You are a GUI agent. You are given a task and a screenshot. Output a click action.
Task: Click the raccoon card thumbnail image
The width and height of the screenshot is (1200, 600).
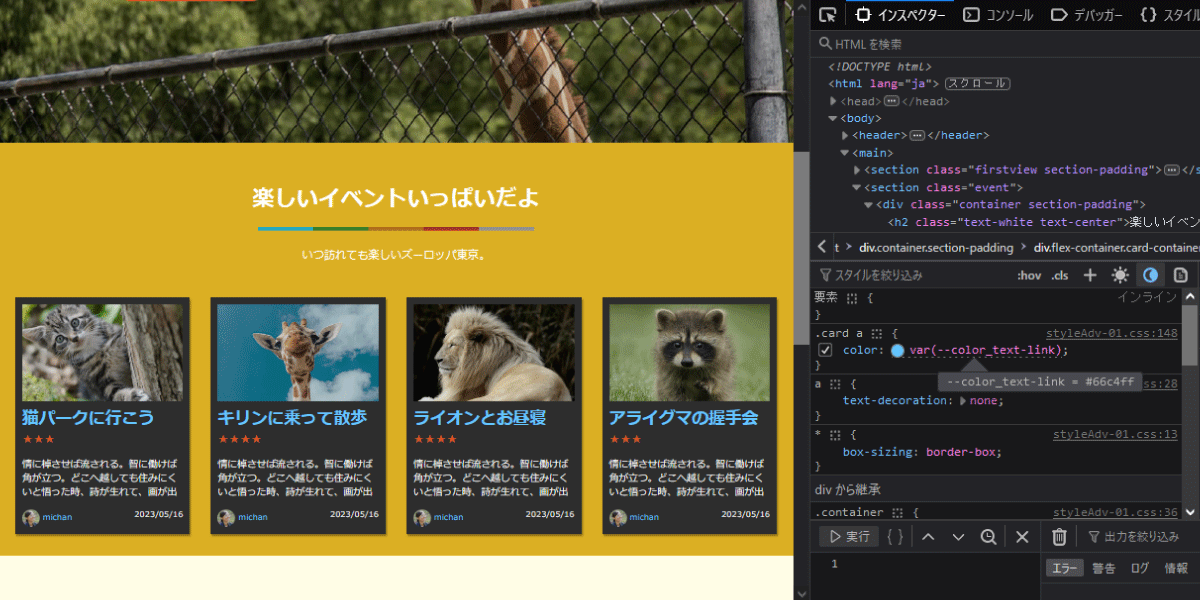coord(690,352)
